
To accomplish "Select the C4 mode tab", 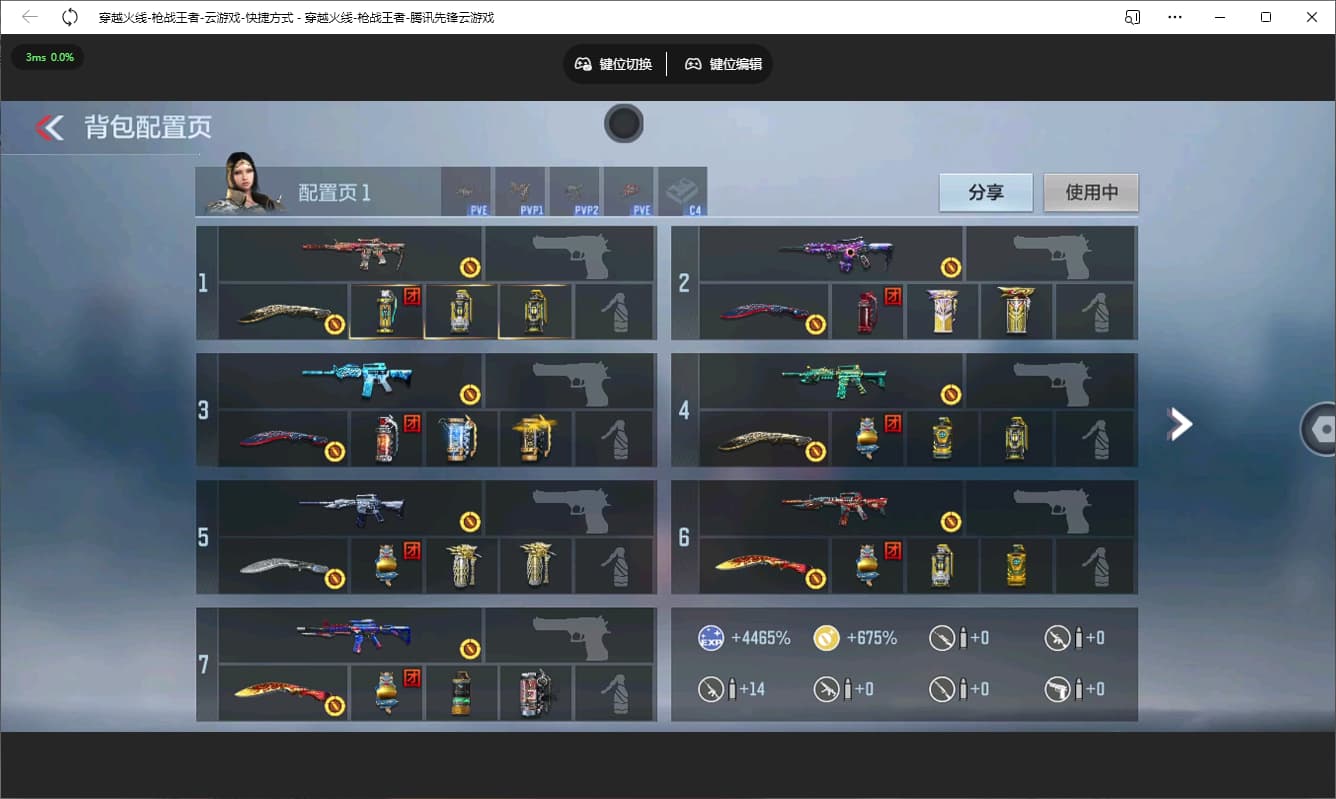I will 682,191.
